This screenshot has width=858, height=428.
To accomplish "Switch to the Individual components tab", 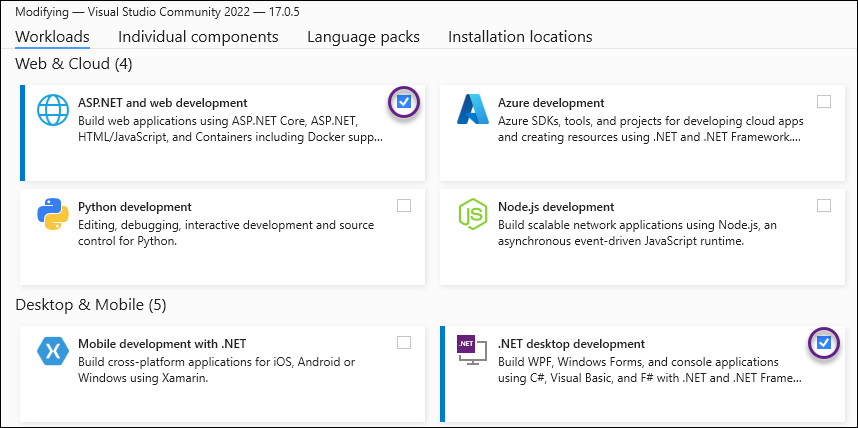I will [x=198, y=37].
